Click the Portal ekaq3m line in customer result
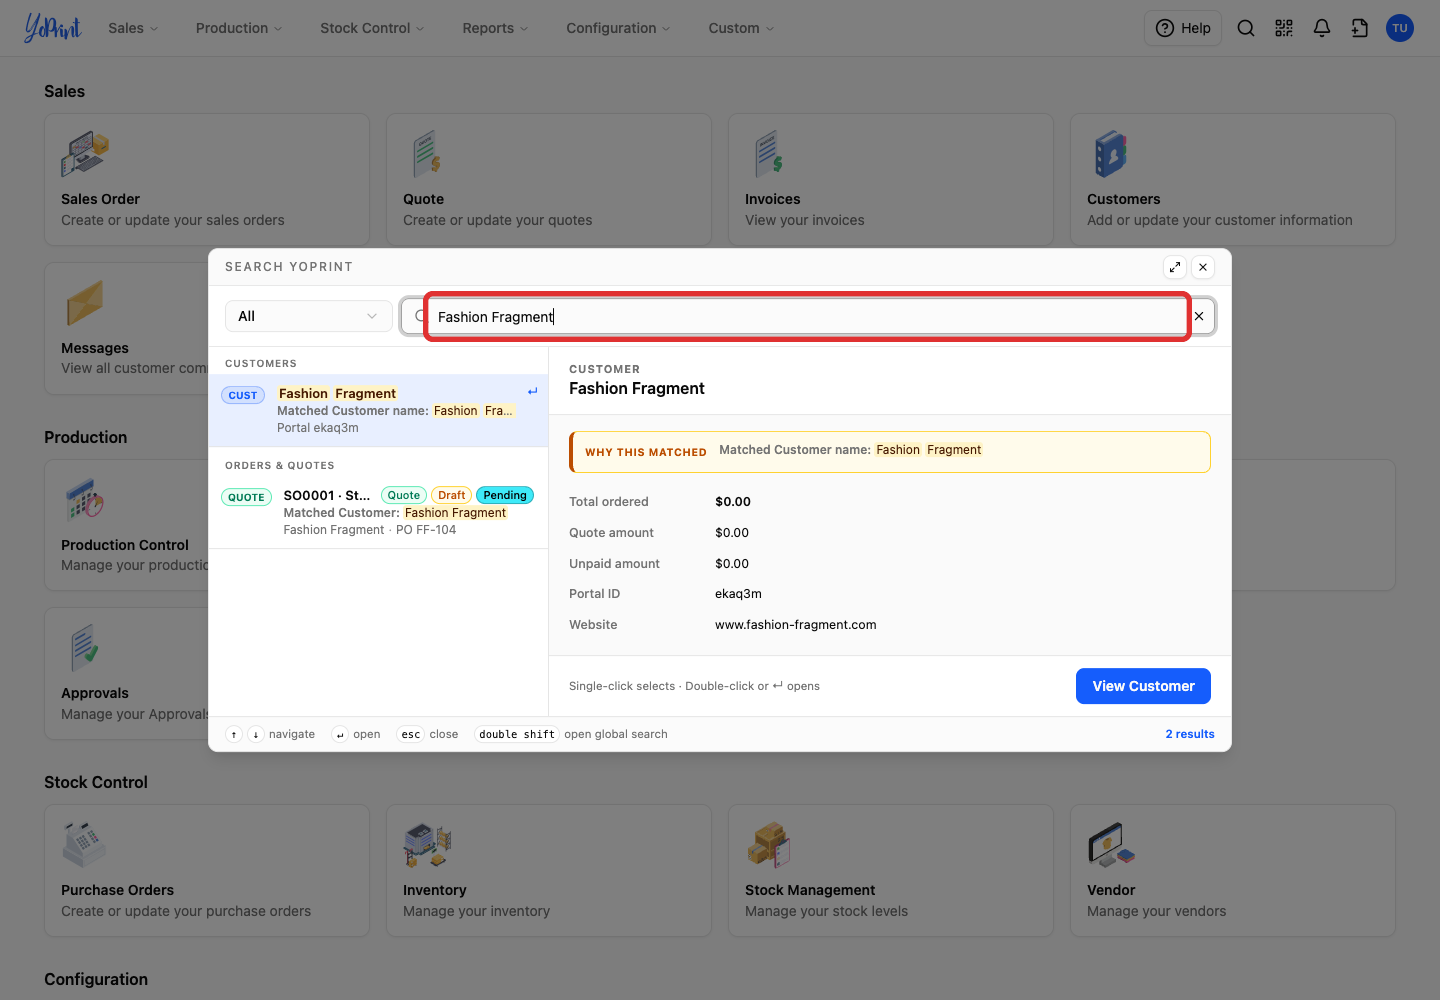Screen dimensions: 1440x1000 (x=318, y=428)
